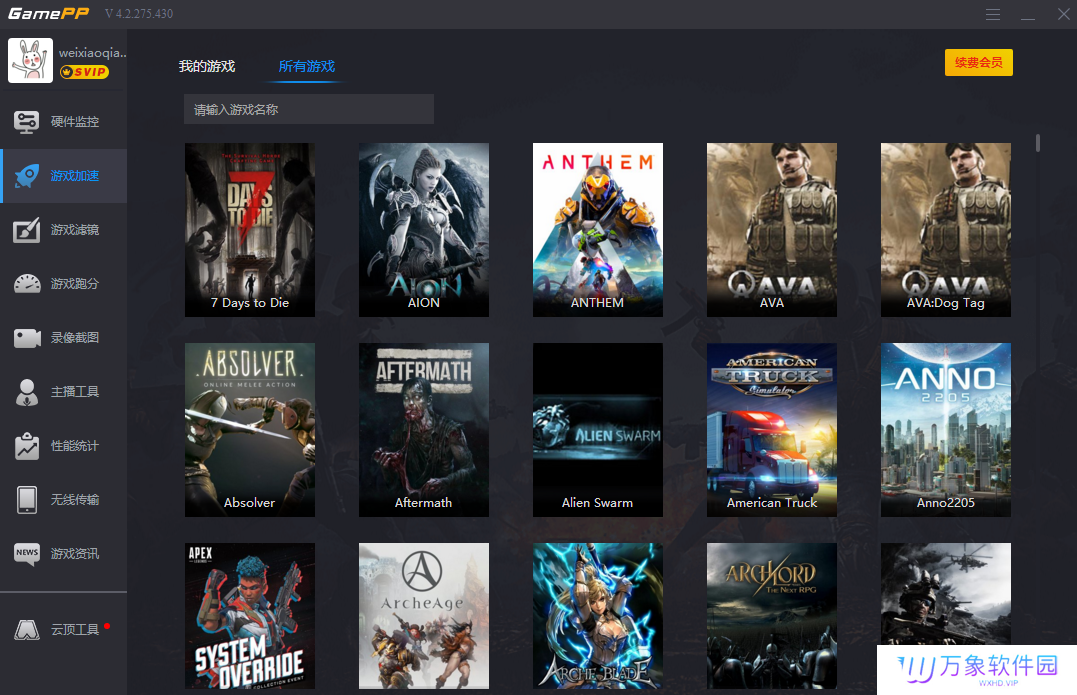Select the game acceleration rocket icon
This screenshot has height=695, width=1077.
pos(27,176)
